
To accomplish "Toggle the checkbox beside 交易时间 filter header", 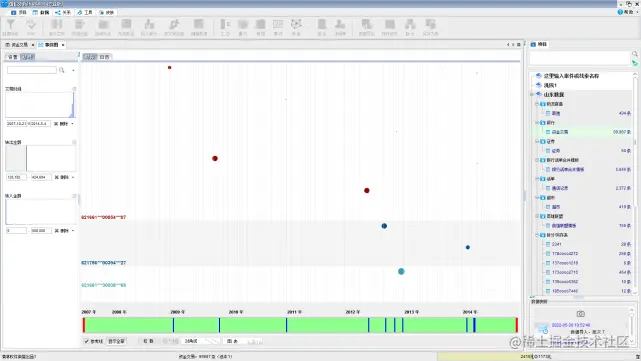I will [74, 89].
